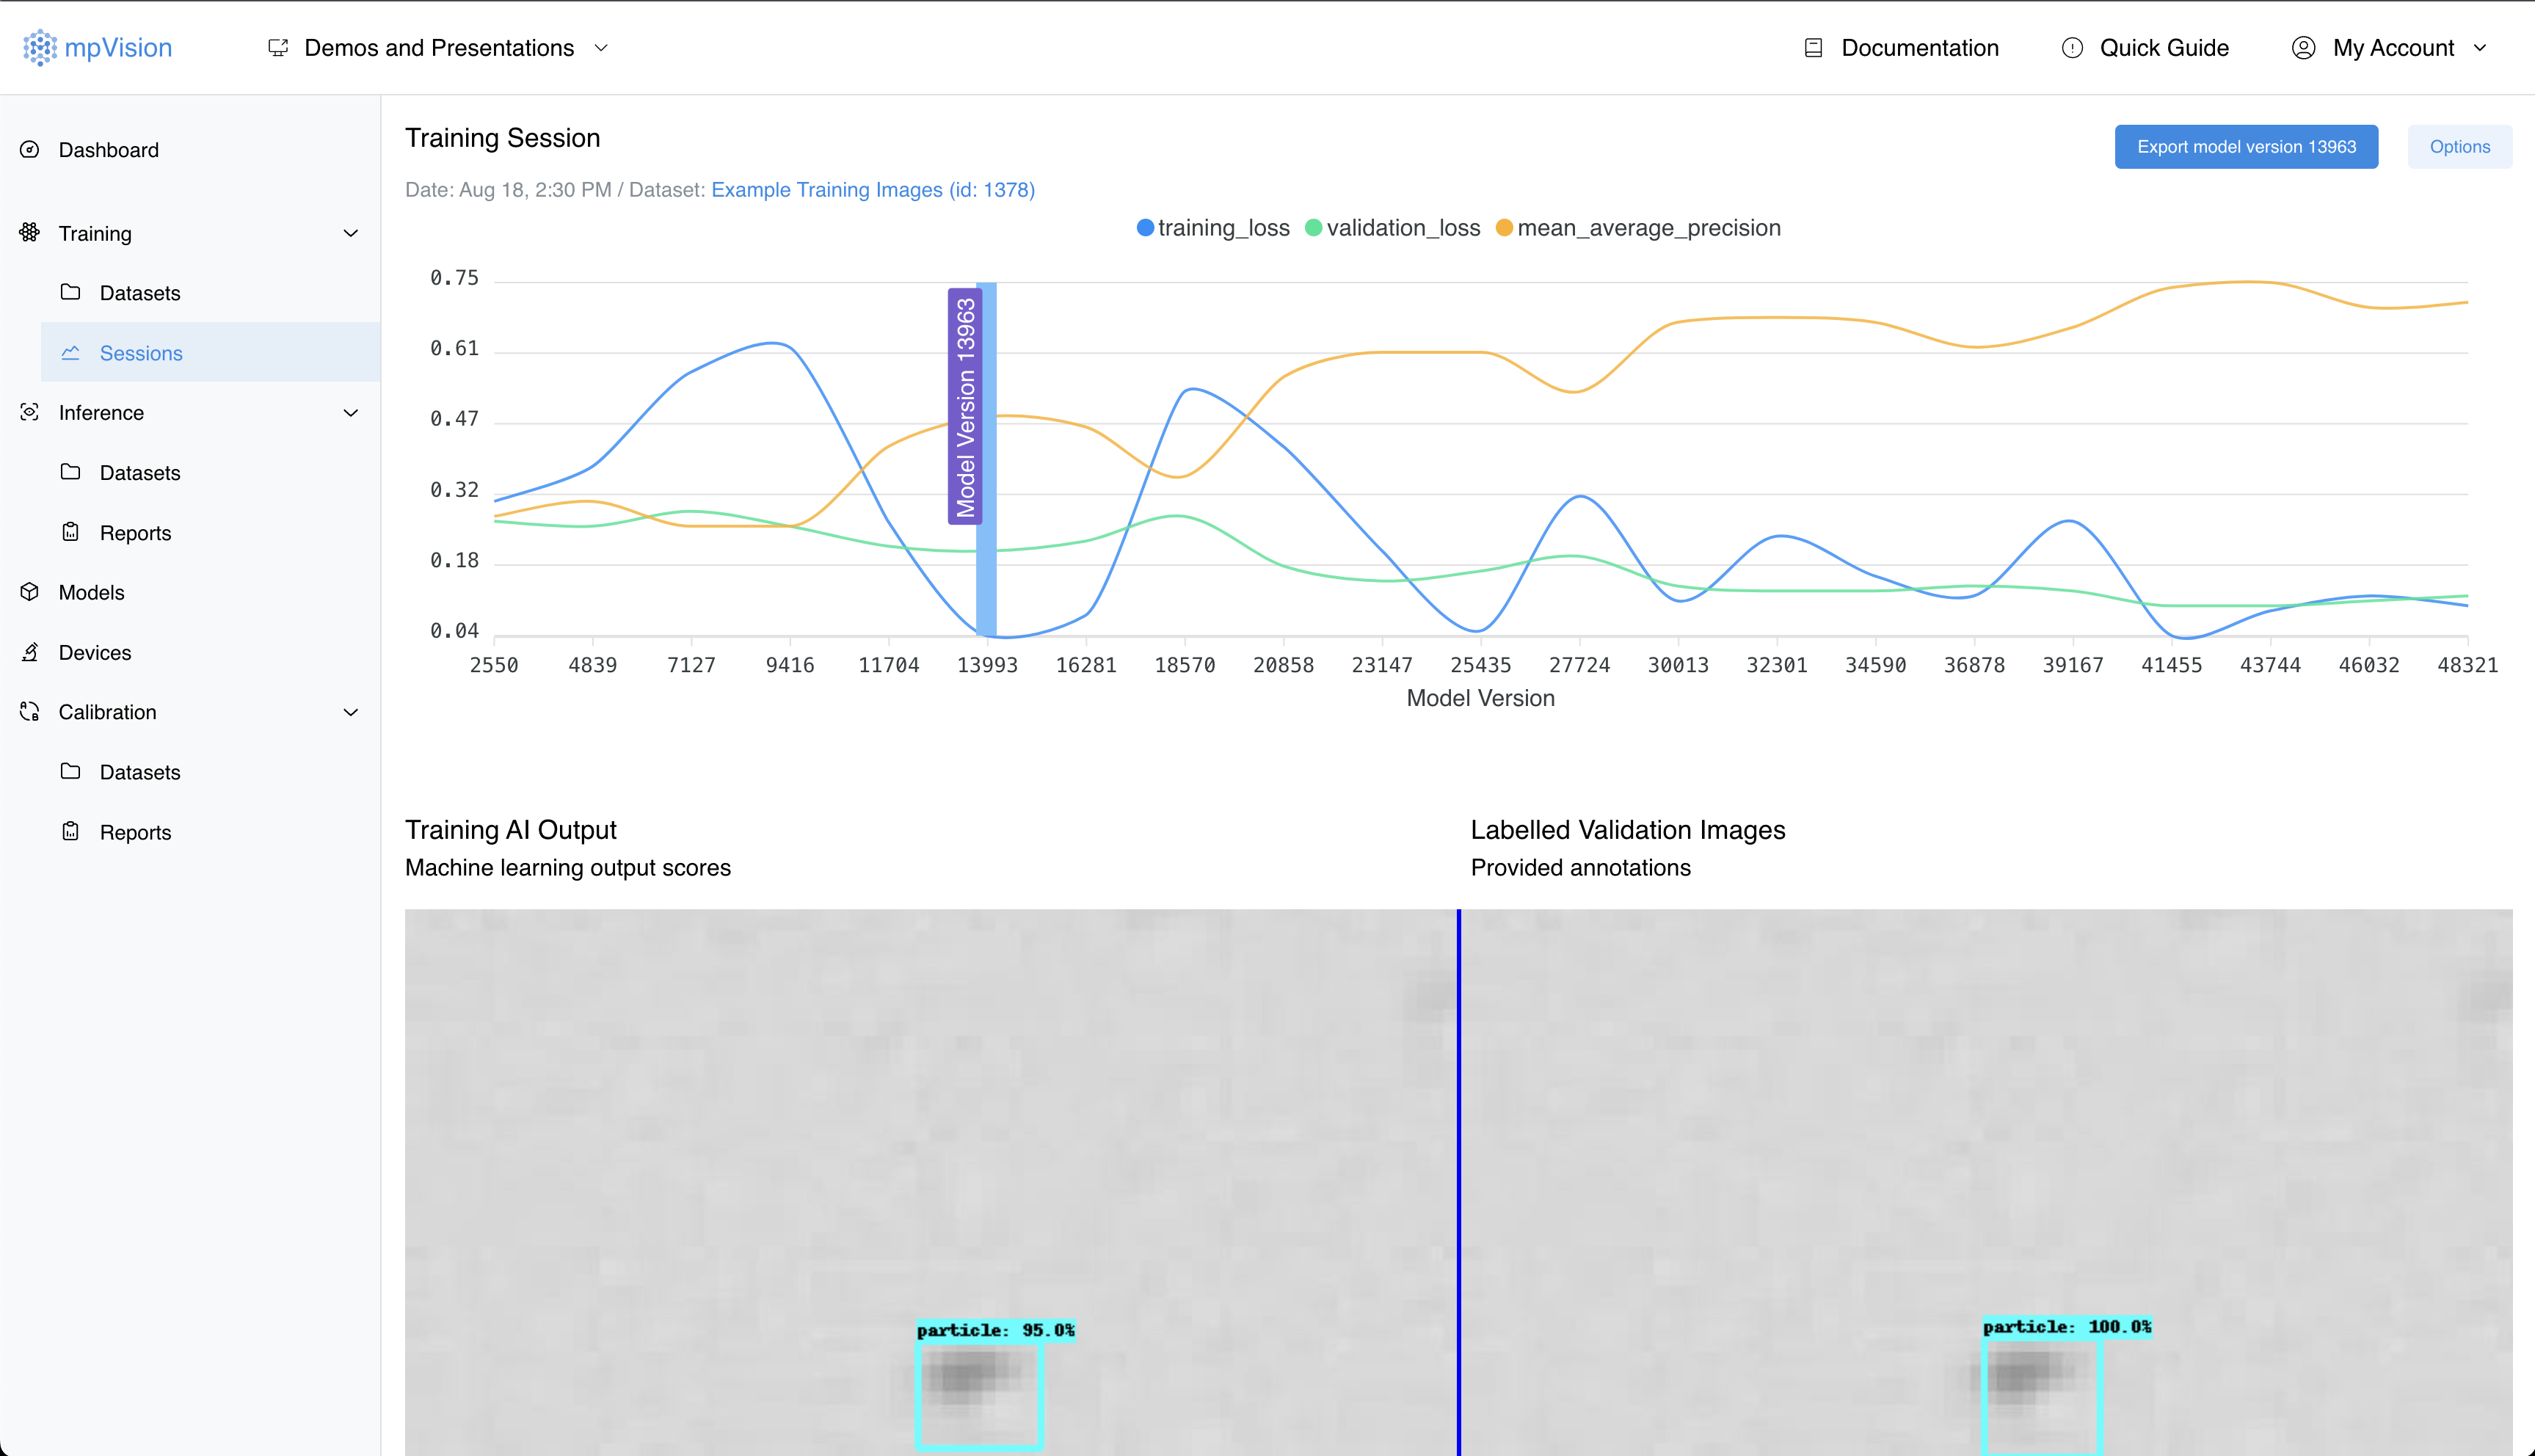Click the Models cube icon

click(29, 592)
